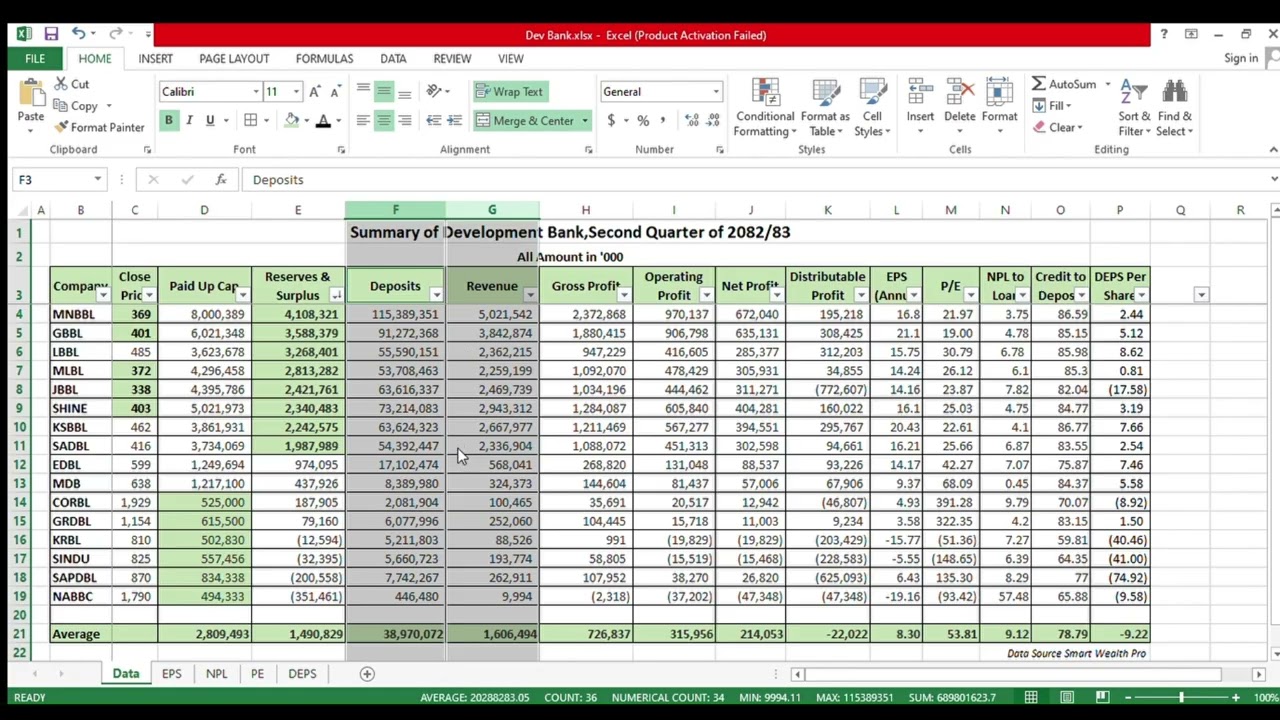Viewport: 1280px width, 720px height.
Task: Apply Percent Style format
Action: pyautogui.click(x=643, y=121)
